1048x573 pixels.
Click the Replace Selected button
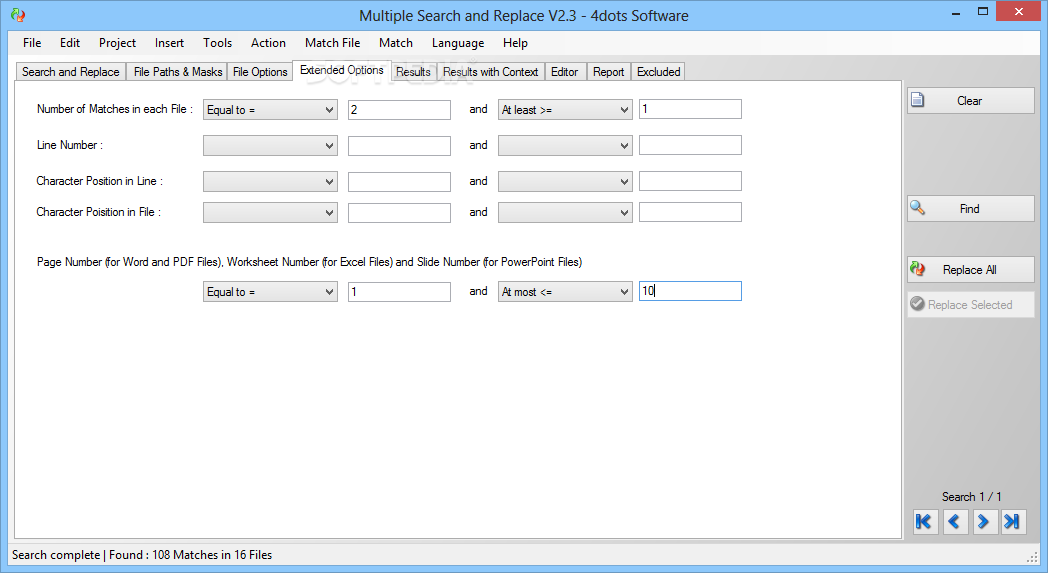(x=970, y=304)
